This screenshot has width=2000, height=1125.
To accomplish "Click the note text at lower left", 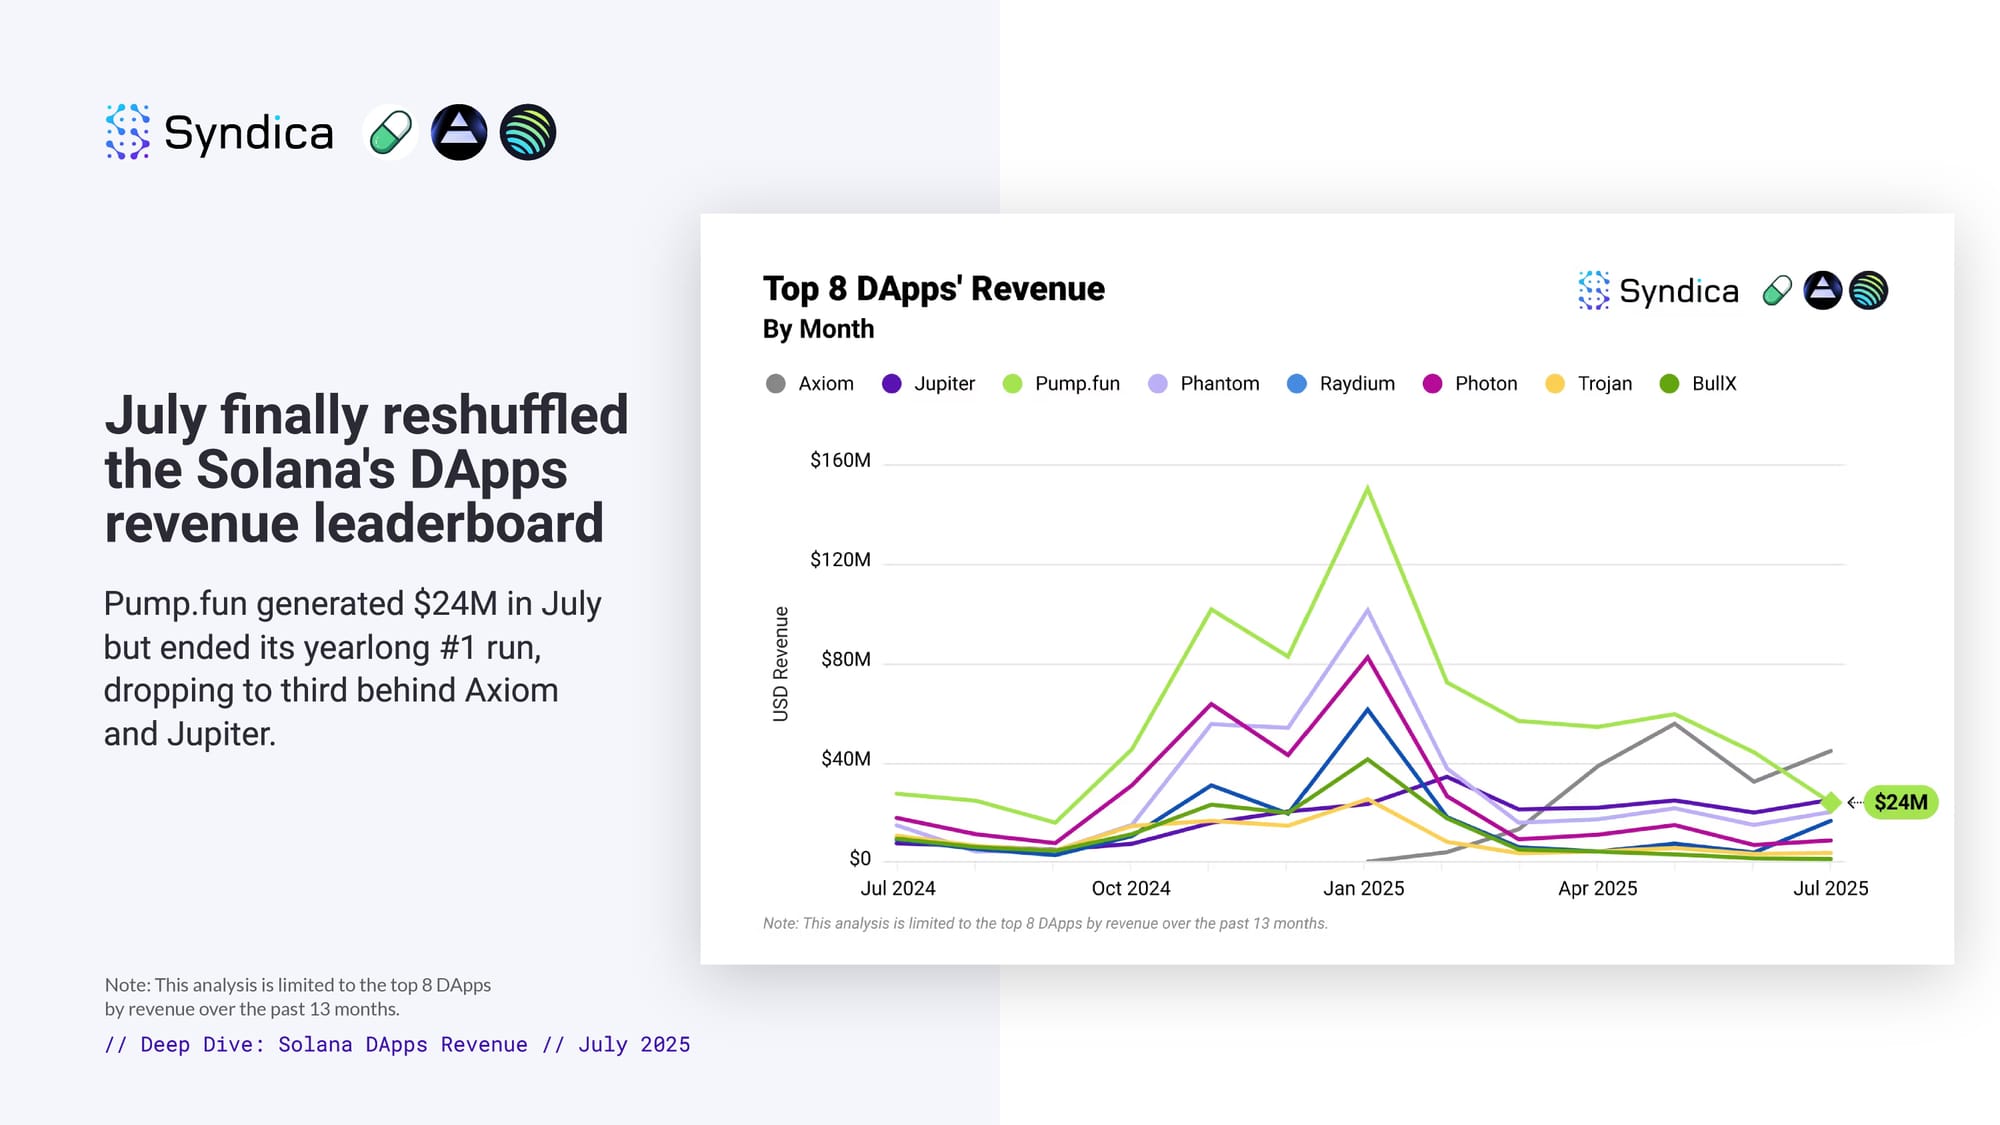I will tap(298, 997).
